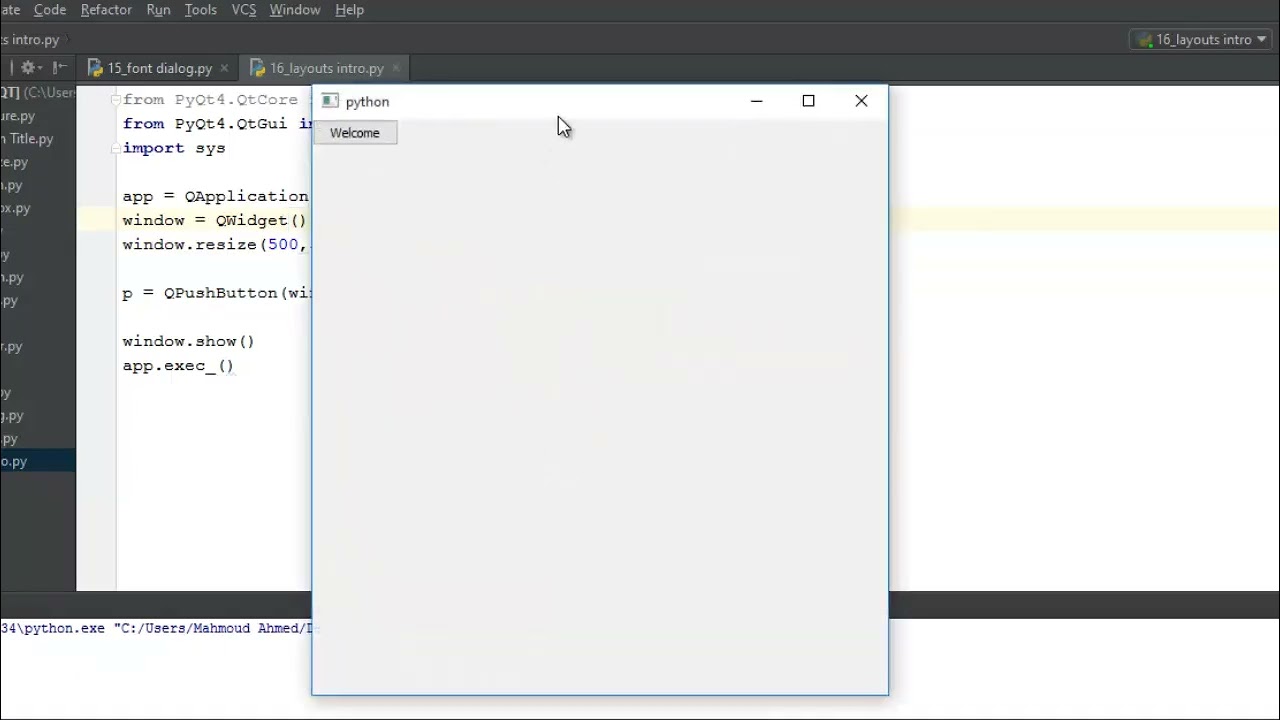Viewport: 1280px width, 720px height.
Task: Open the VCS menu
Action: click(244, 10)
